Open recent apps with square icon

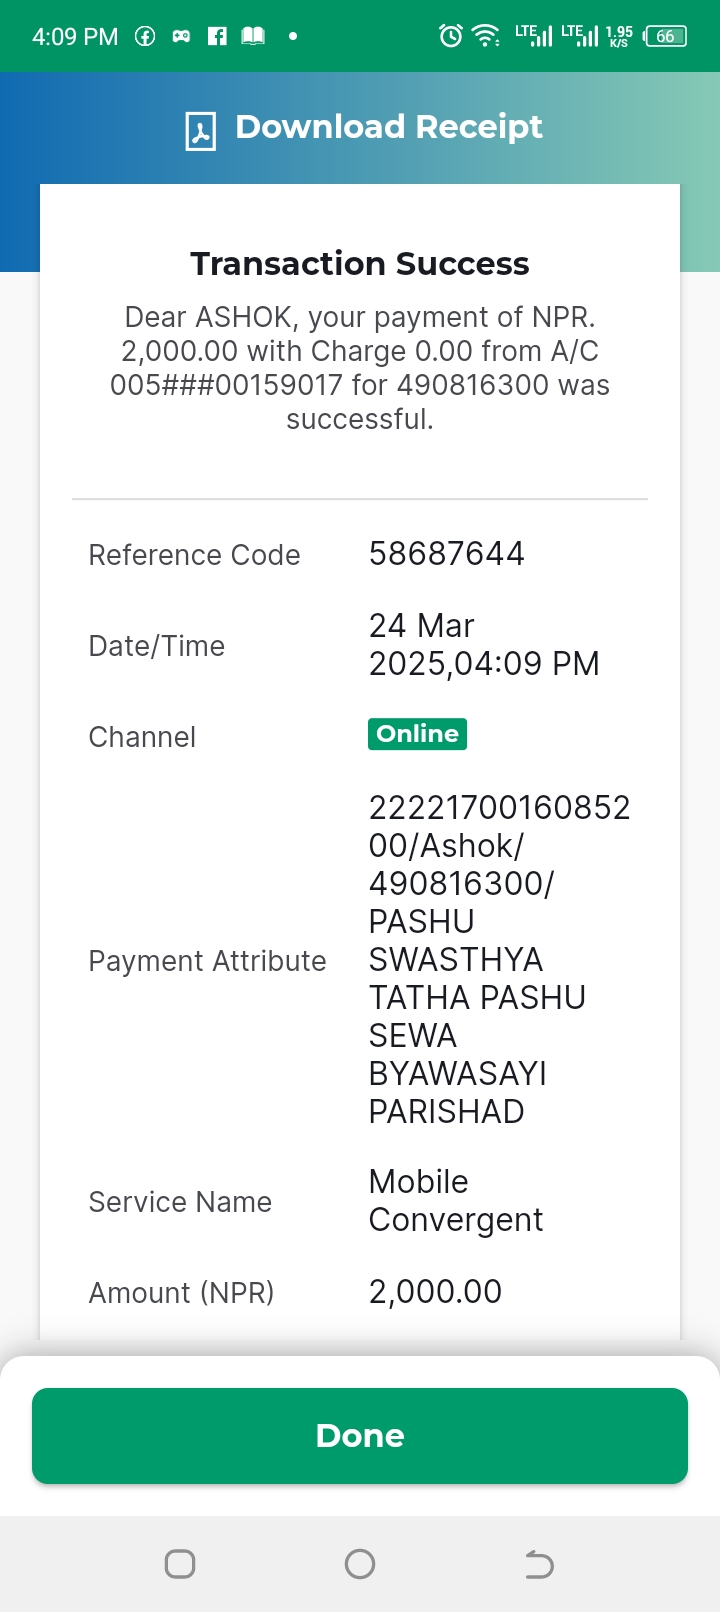180,1563
